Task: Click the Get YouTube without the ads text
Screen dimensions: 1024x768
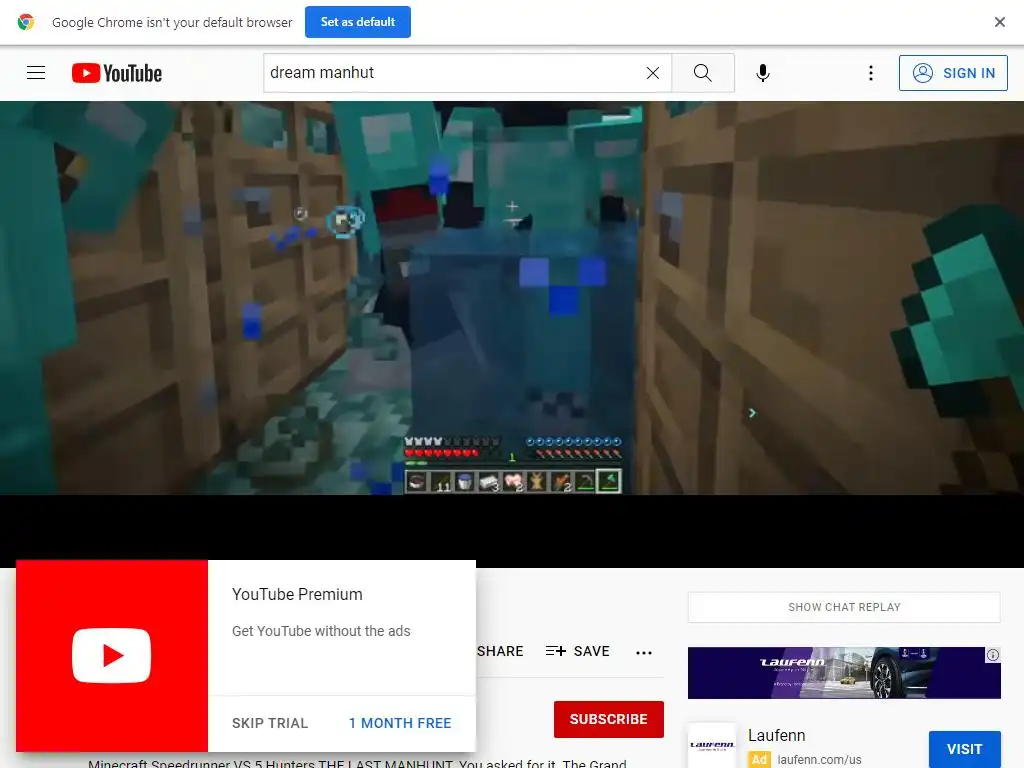Action: click(321, 631)
